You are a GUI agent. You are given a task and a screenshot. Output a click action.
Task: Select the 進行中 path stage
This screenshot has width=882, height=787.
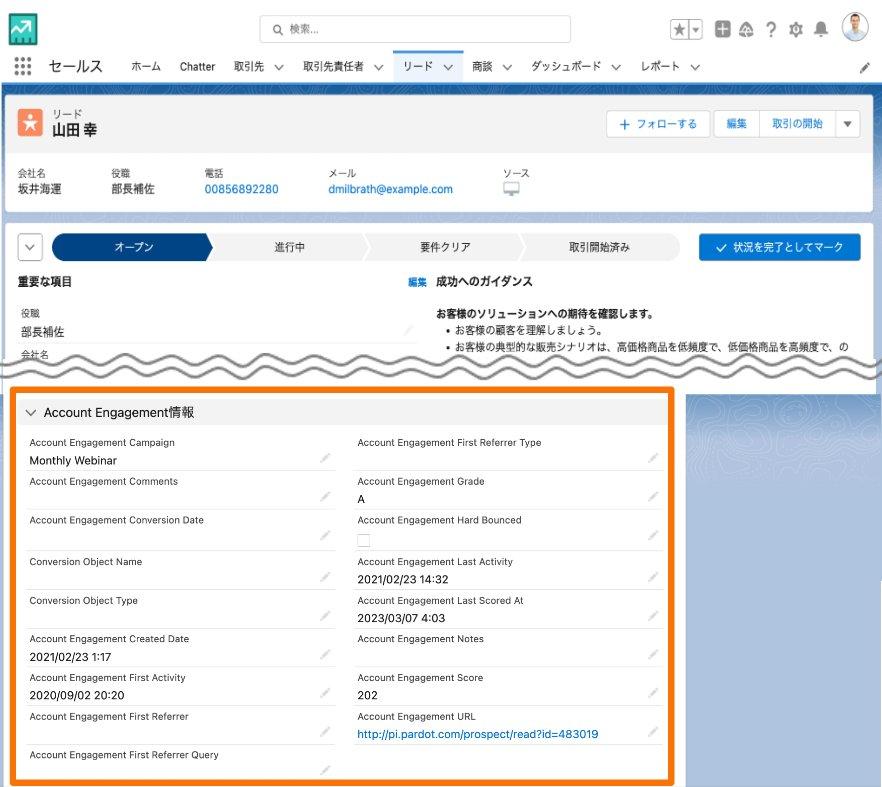[289, 247]
